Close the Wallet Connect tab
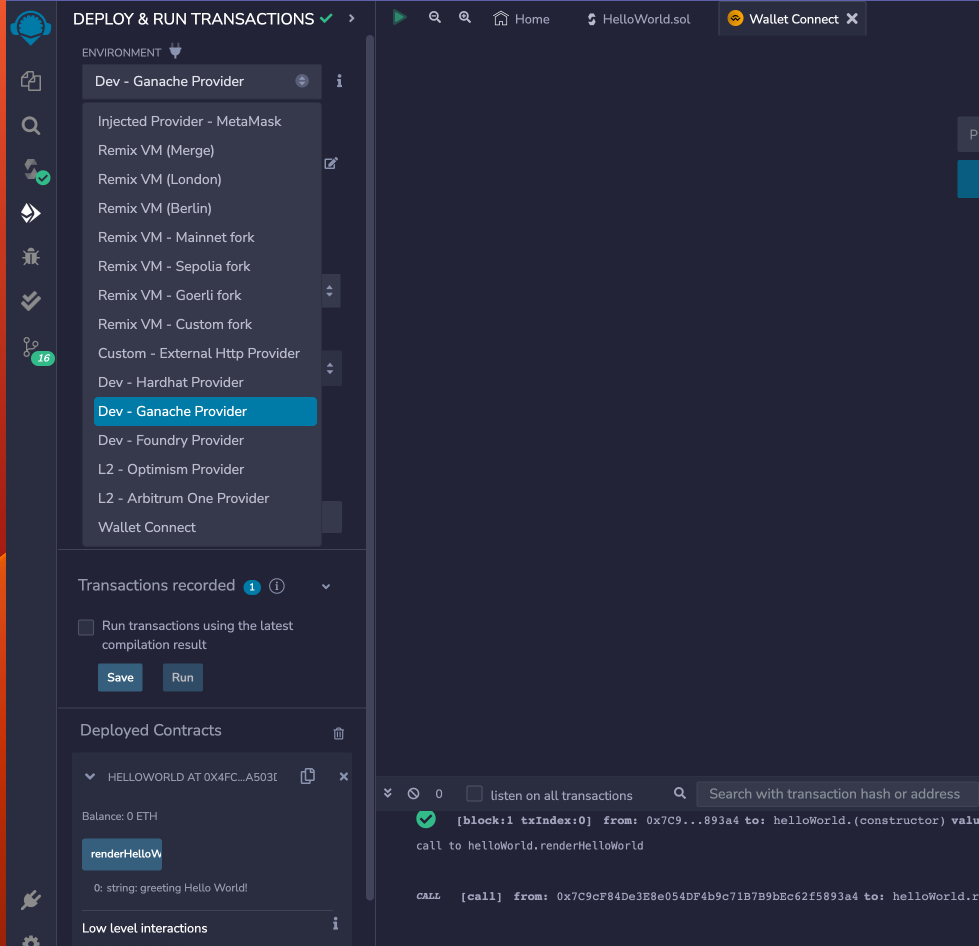Image resolution: width=979 pixels, height=946 pixels. pyautogui.click(x=852, y=19)
